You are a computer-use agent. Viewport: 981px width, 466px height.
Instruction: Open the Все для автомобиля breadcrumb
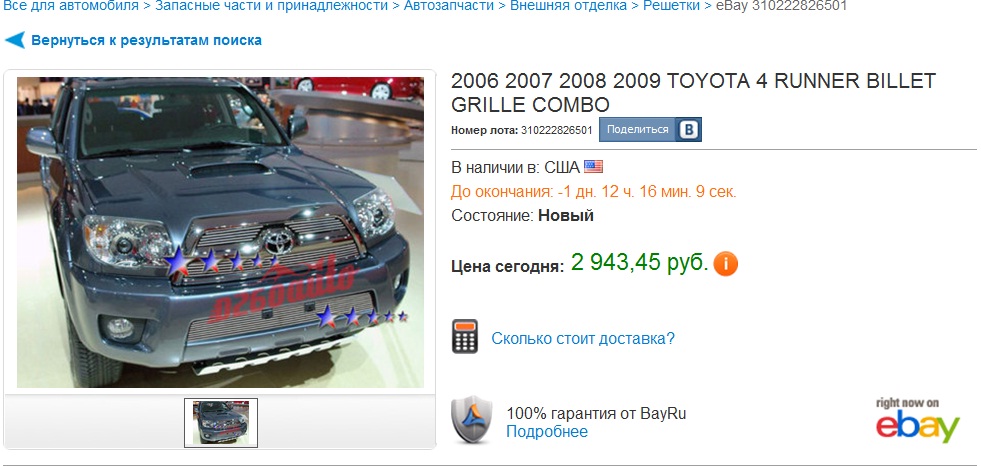click(71, 6)
